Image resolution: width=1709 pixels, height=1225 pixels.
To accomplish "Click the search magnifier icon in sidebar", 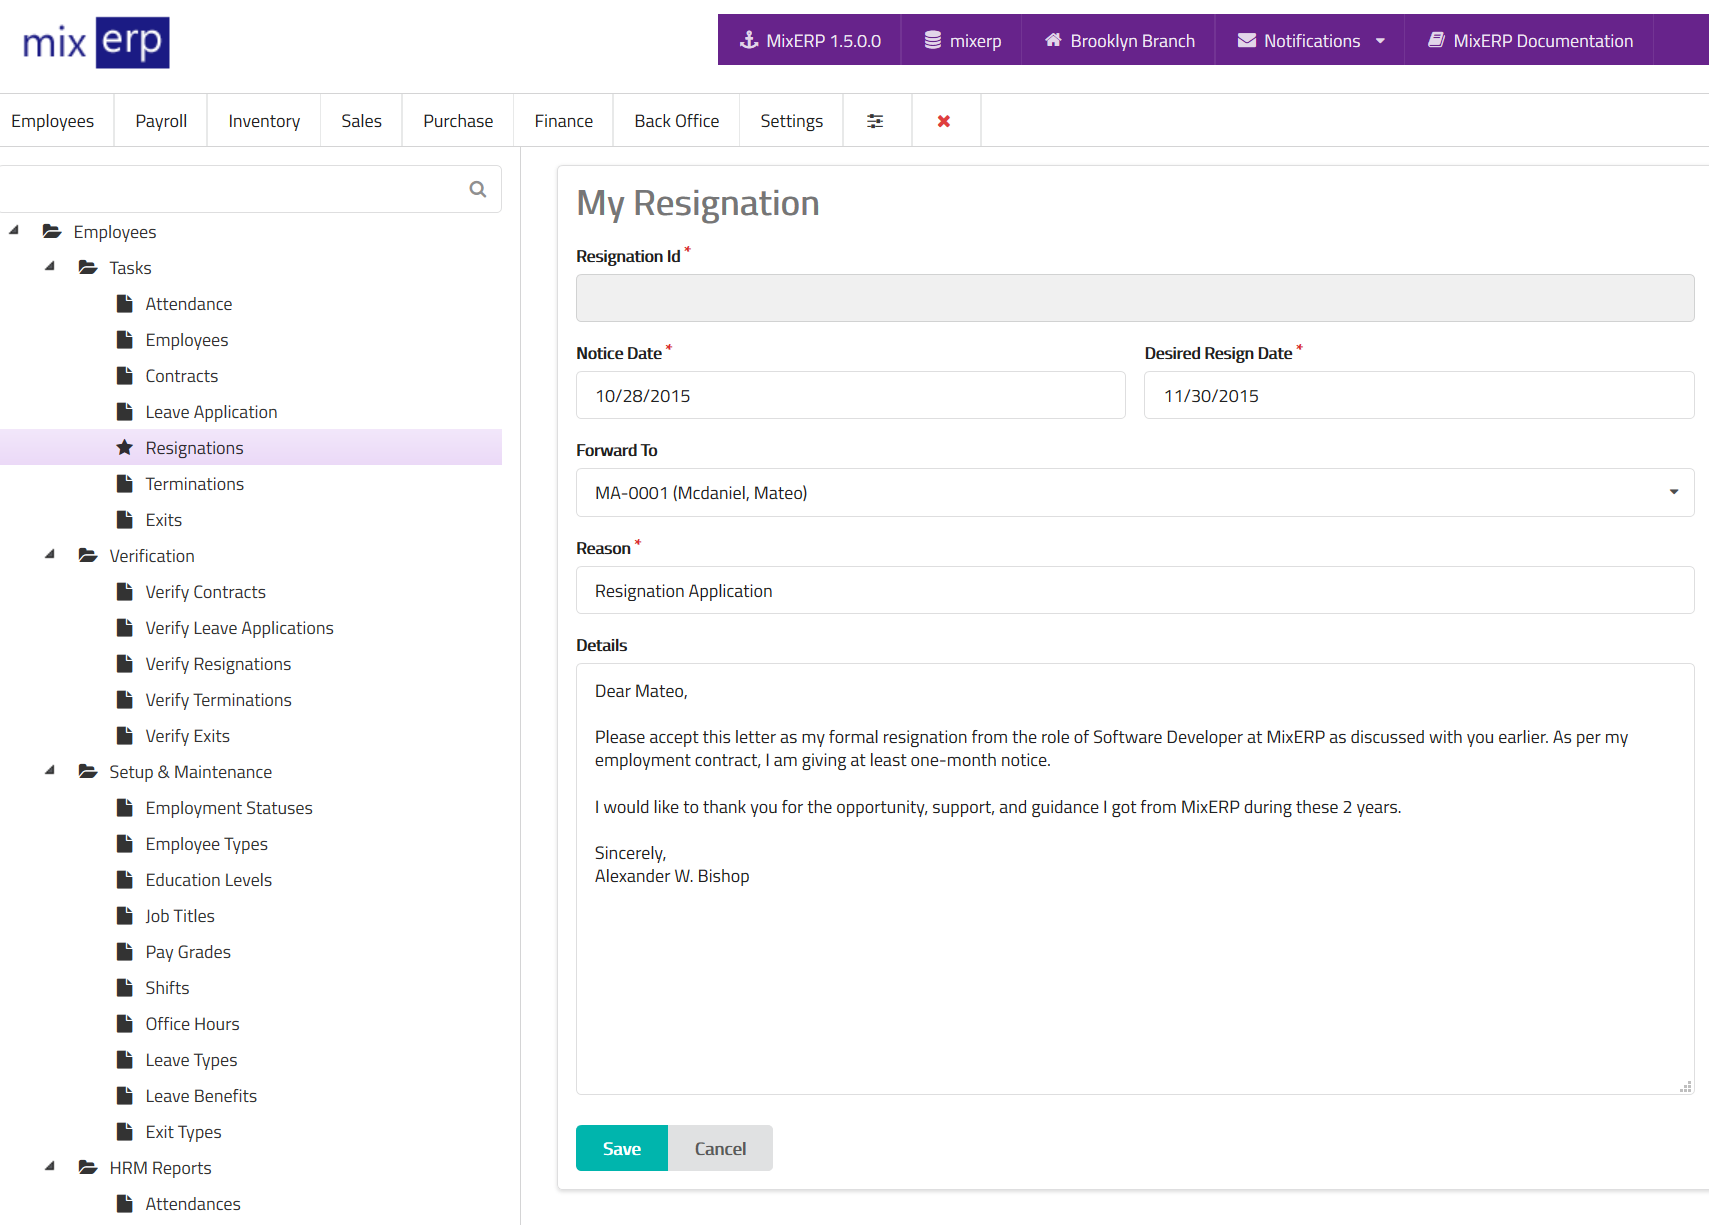I will (478, 189).
